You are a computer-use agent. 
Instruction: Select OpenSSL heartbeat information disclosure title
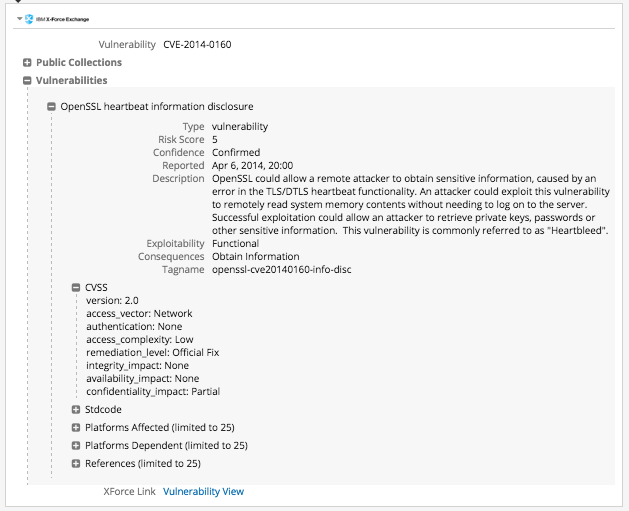[157, 106]
